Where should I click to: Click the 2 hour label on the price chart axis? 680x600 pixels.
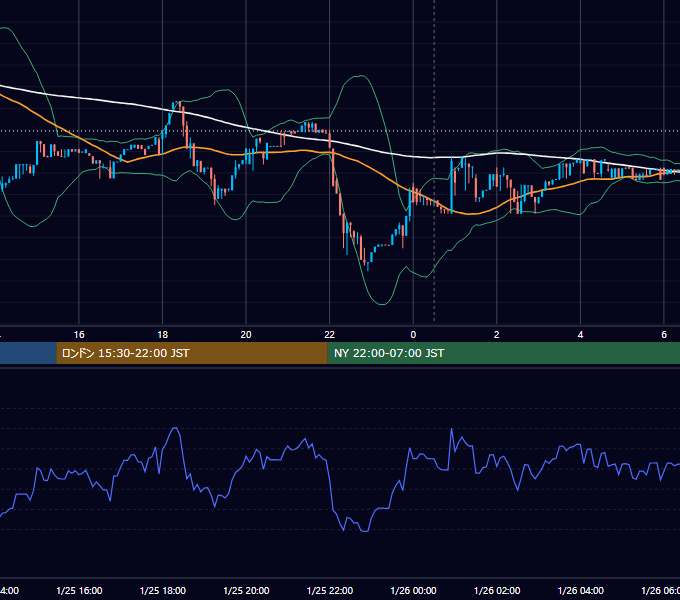pyautogui.click(x=497, y=335)
